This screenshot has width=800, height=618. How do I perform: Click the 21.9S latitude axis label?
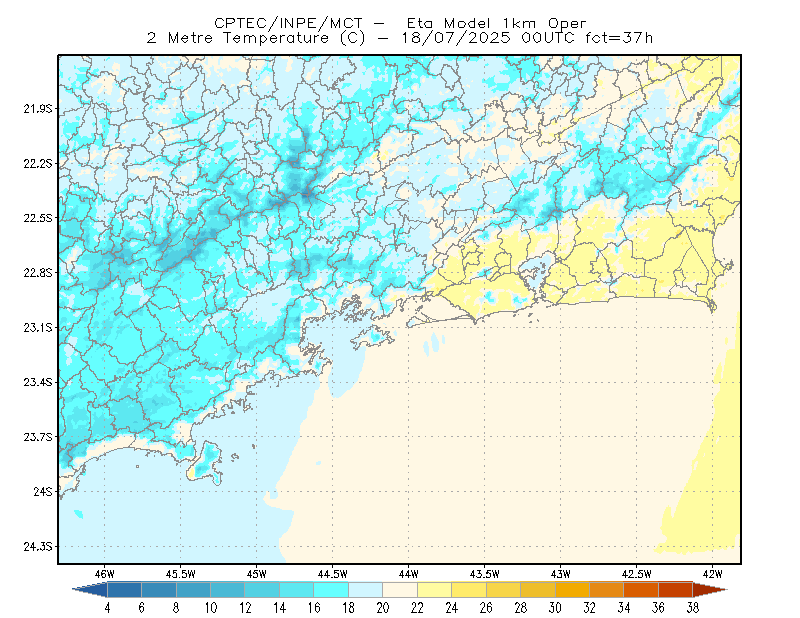click(38, 109)
